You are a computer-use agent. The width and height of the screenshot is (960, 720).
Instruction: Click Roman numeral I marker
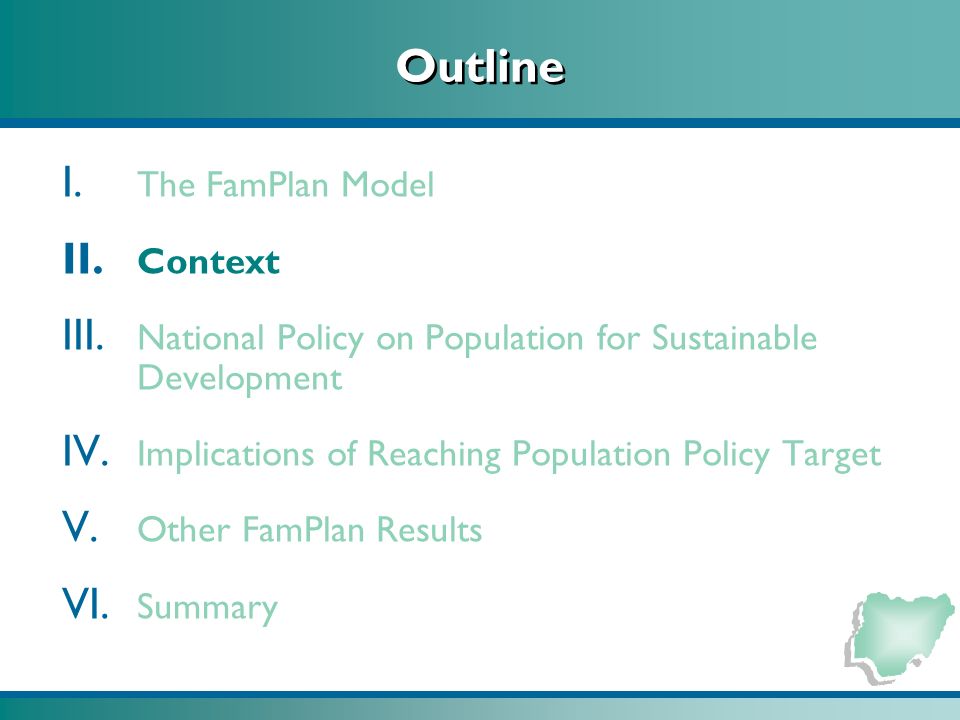(x=72, y=181)
